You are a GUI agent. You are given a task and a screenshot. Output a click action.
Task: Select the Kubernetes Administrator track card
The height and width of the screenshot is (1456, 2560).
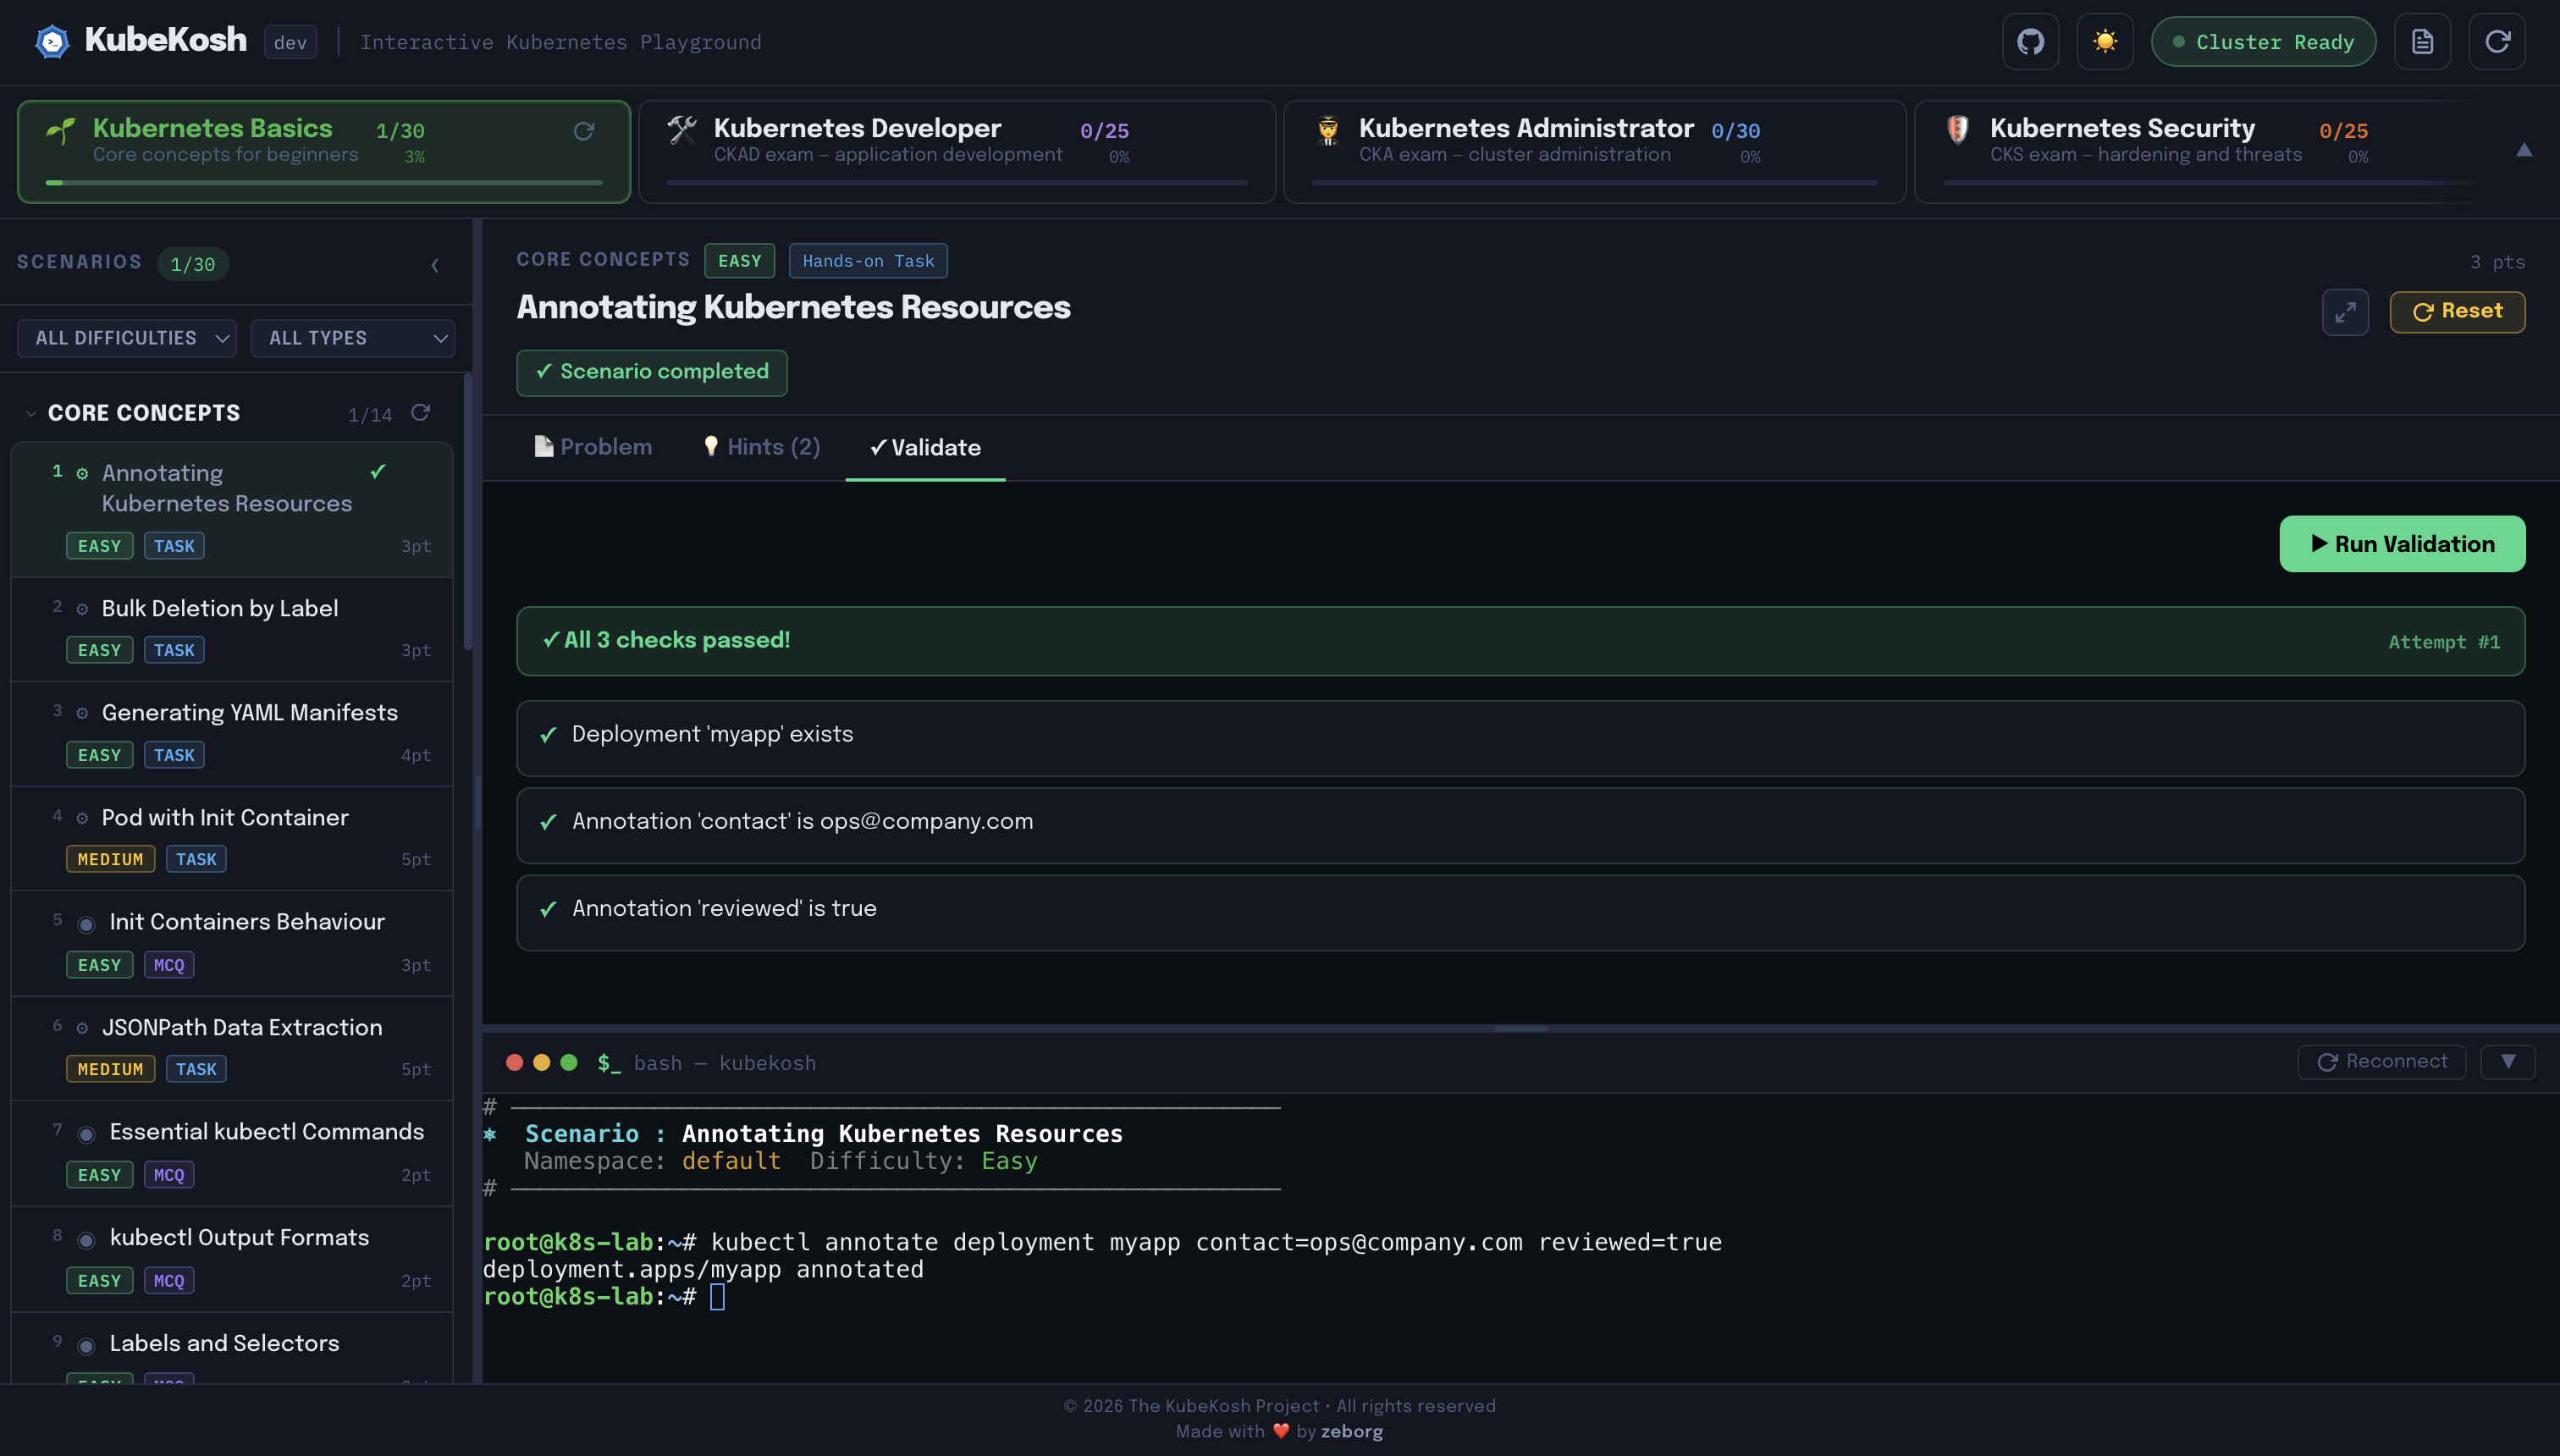coord(1595,152)
